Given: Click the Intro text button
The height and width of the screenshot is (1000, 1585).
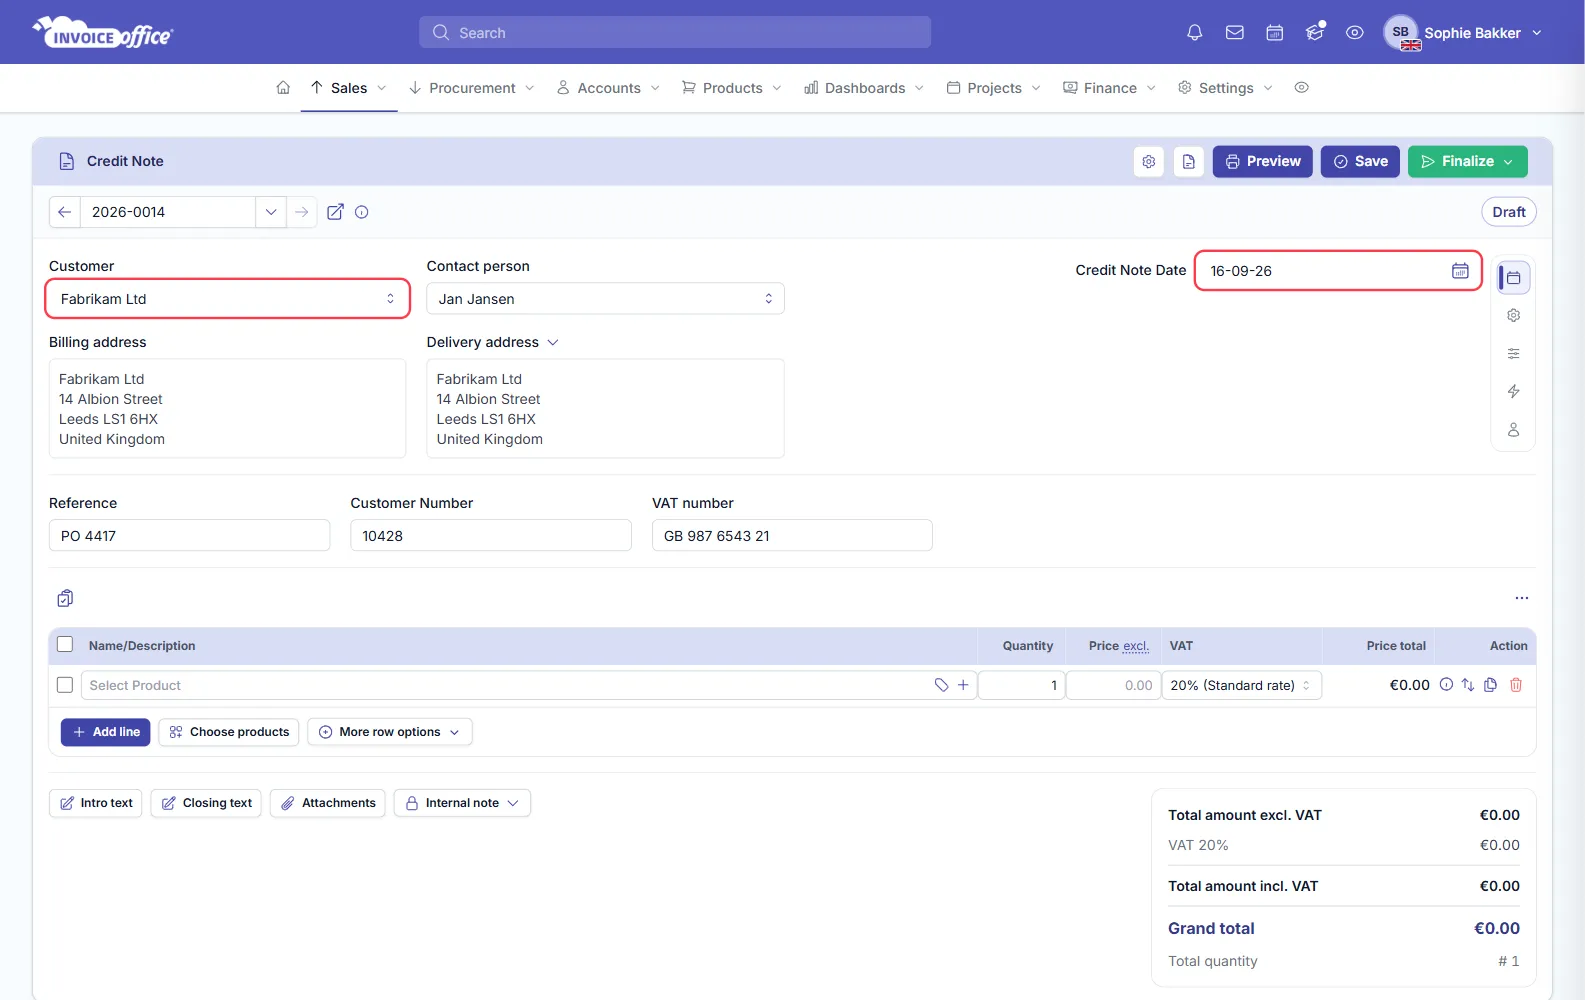Looking at the screenshot, I should [96, 803].
